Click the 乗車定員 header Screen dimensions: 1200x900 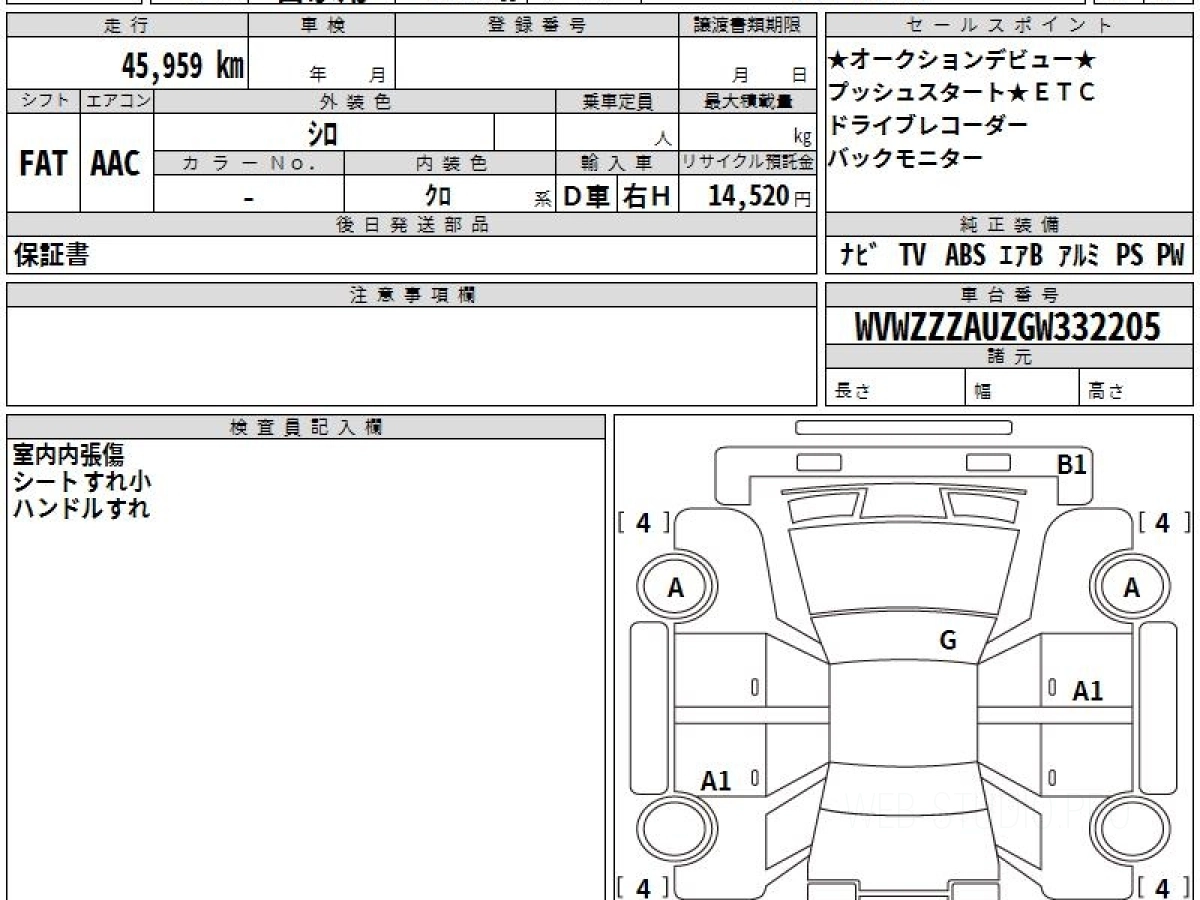pos(617,101)
